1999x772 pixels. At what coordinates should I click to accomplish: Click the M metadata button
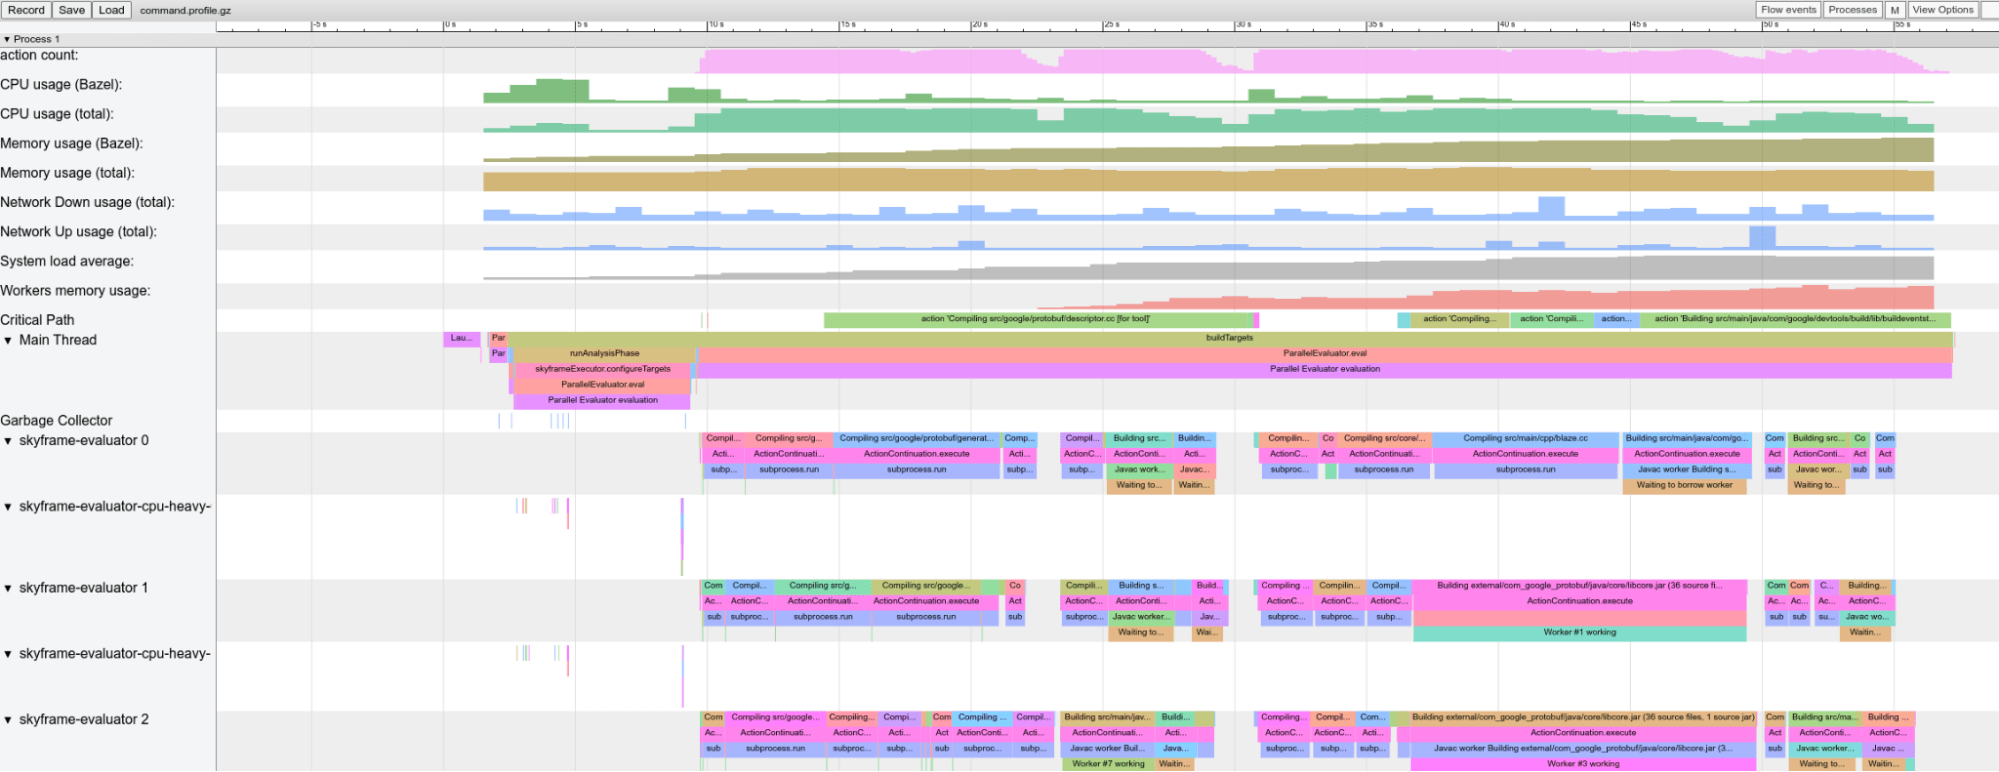click(1894, 10)
